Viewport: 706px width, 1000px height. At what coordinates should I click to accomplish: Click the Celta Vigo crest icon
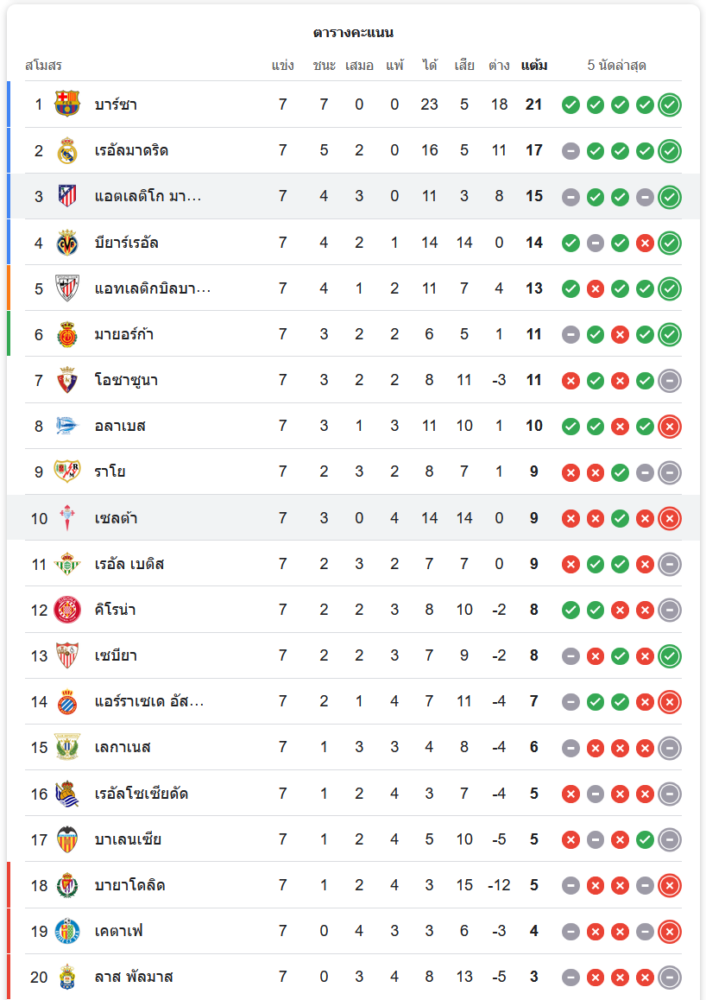[67, 518]
